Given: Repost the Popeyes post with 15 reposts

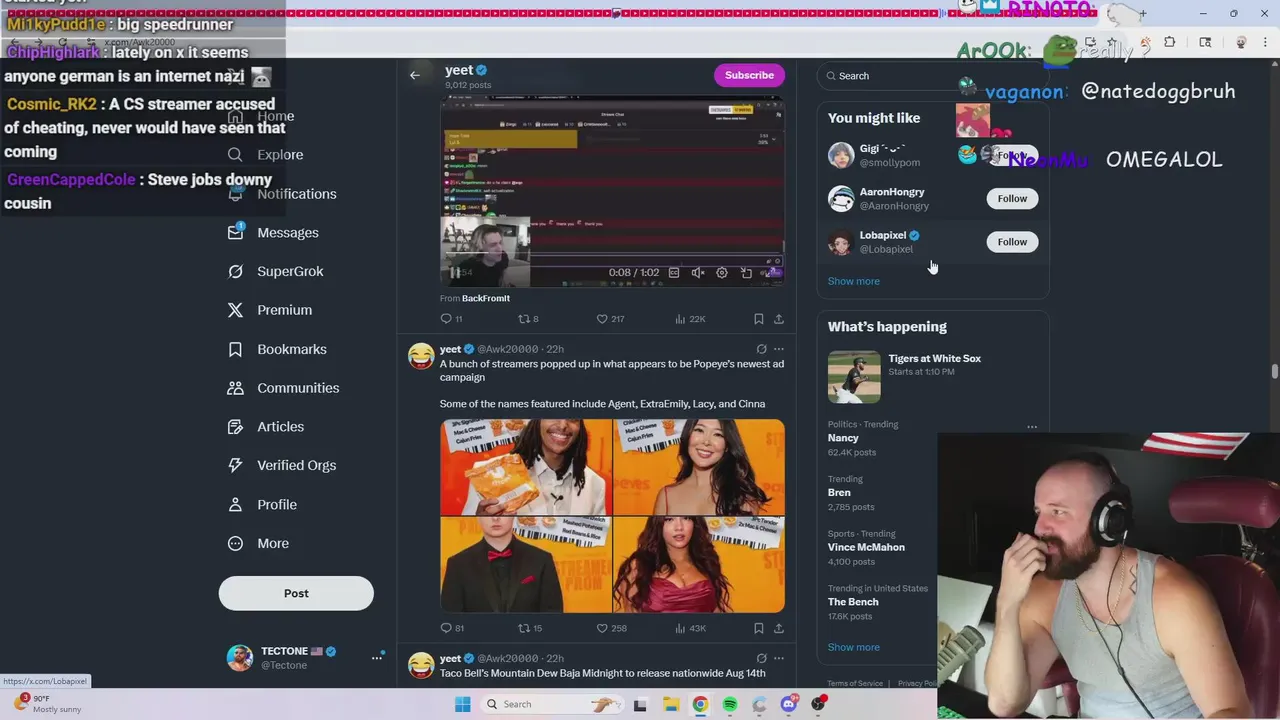Looking at the screenshot, I should (530, 628).
